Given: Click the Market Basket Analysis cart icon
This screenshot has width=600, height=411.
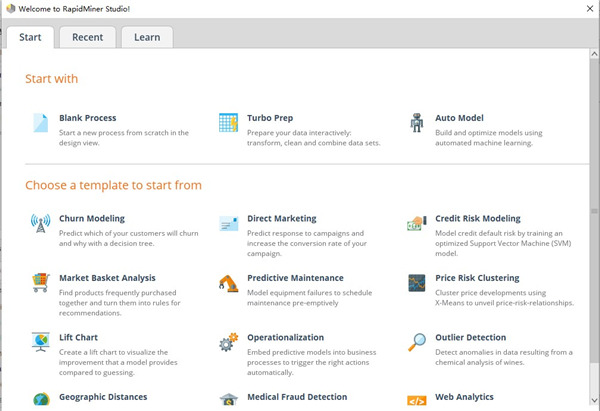Looking at the screenshot, I should click(40, 283).
